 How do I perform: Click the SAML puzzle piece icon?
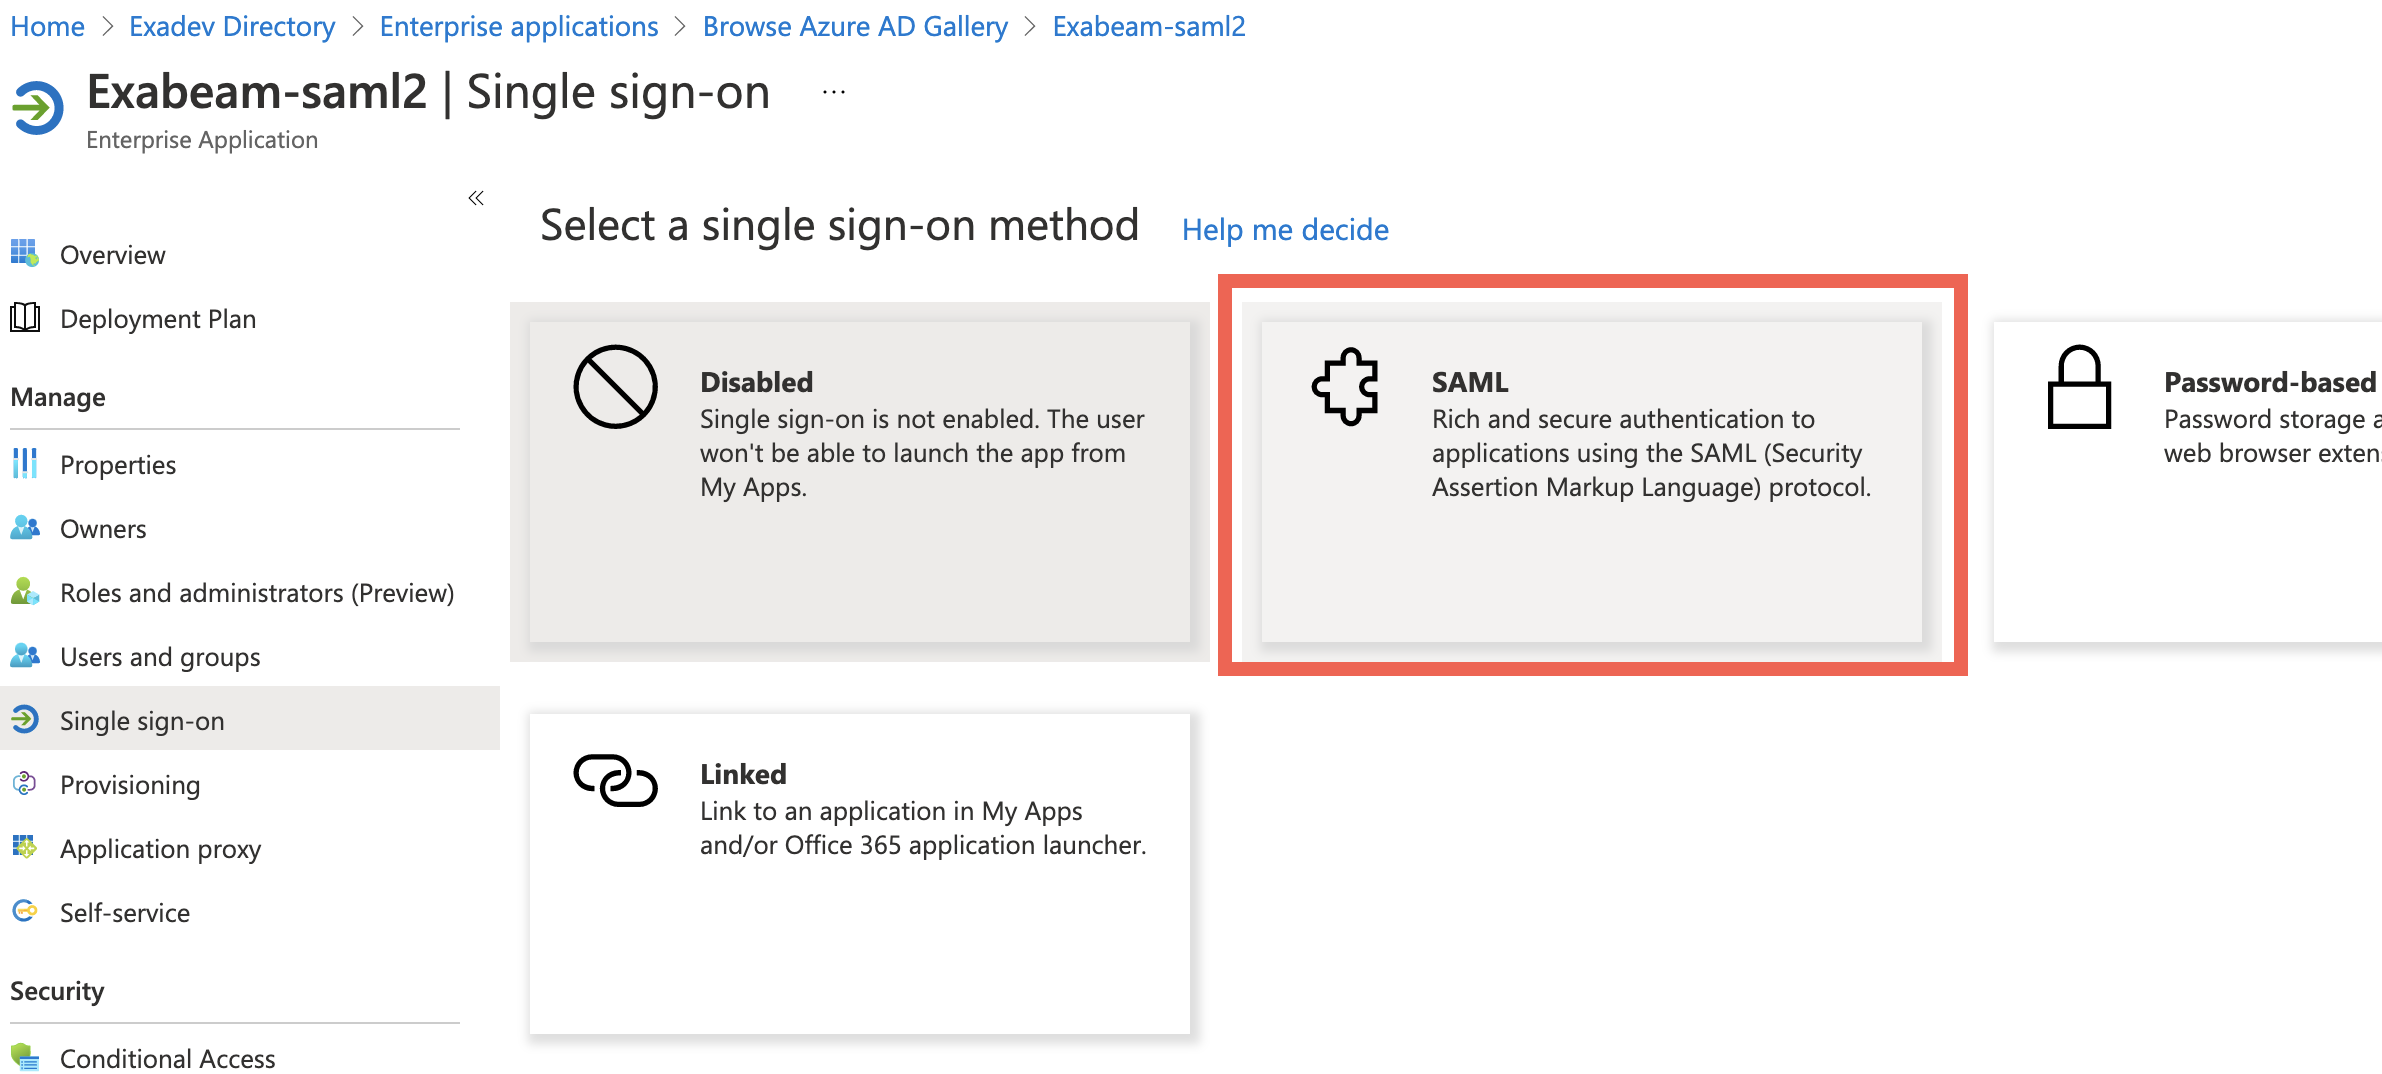(x=1346, y=387)
